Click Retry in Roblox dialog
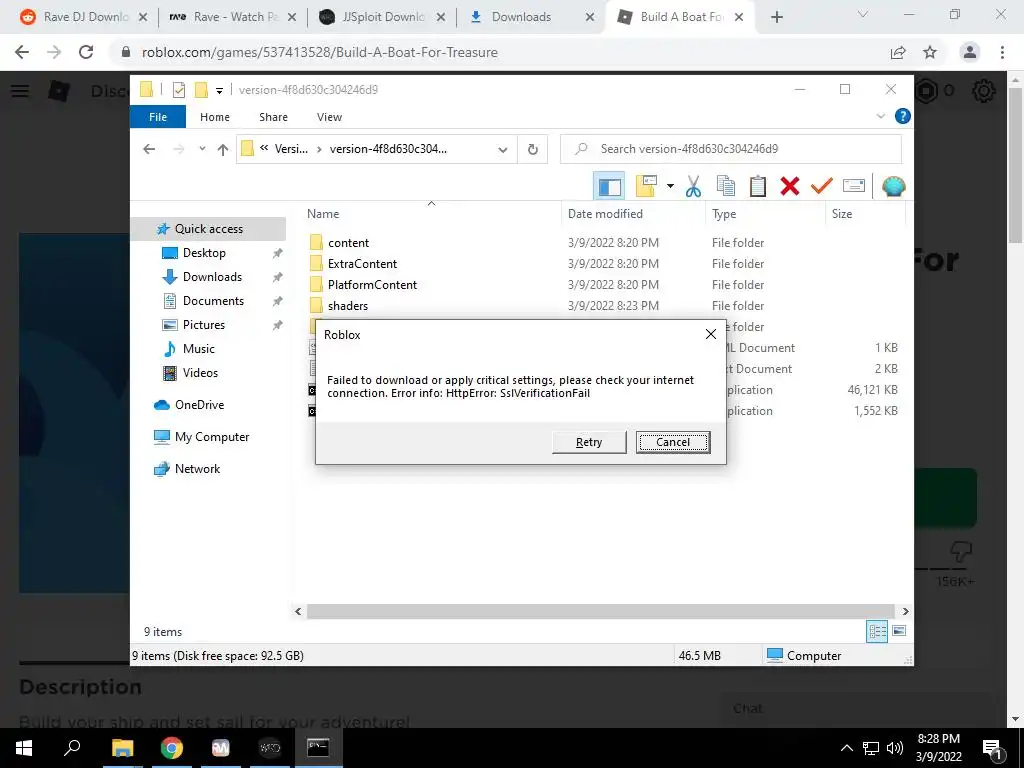1024x768 pixels. 589,442
